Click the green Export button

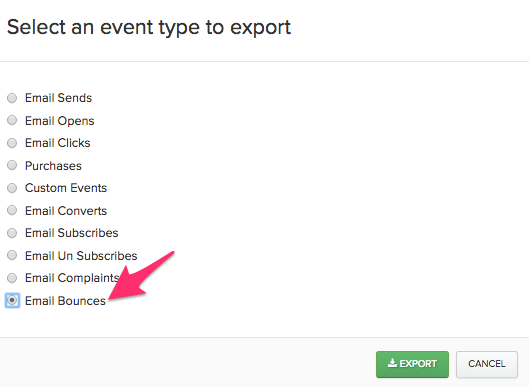(x=412, y=364)
